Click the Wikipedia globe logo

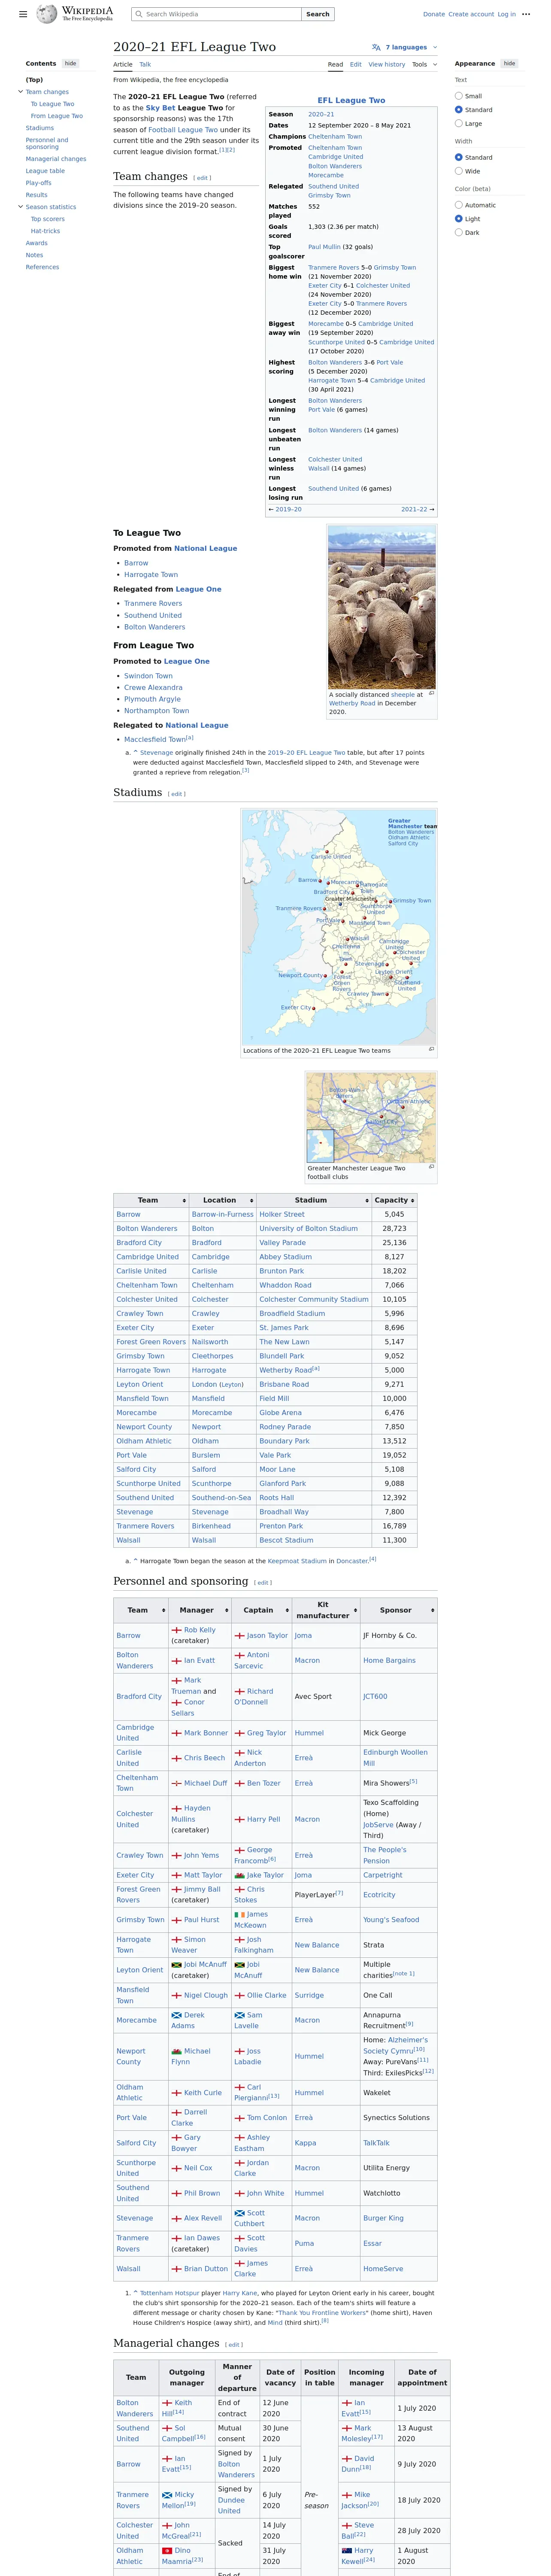(46, 14)
